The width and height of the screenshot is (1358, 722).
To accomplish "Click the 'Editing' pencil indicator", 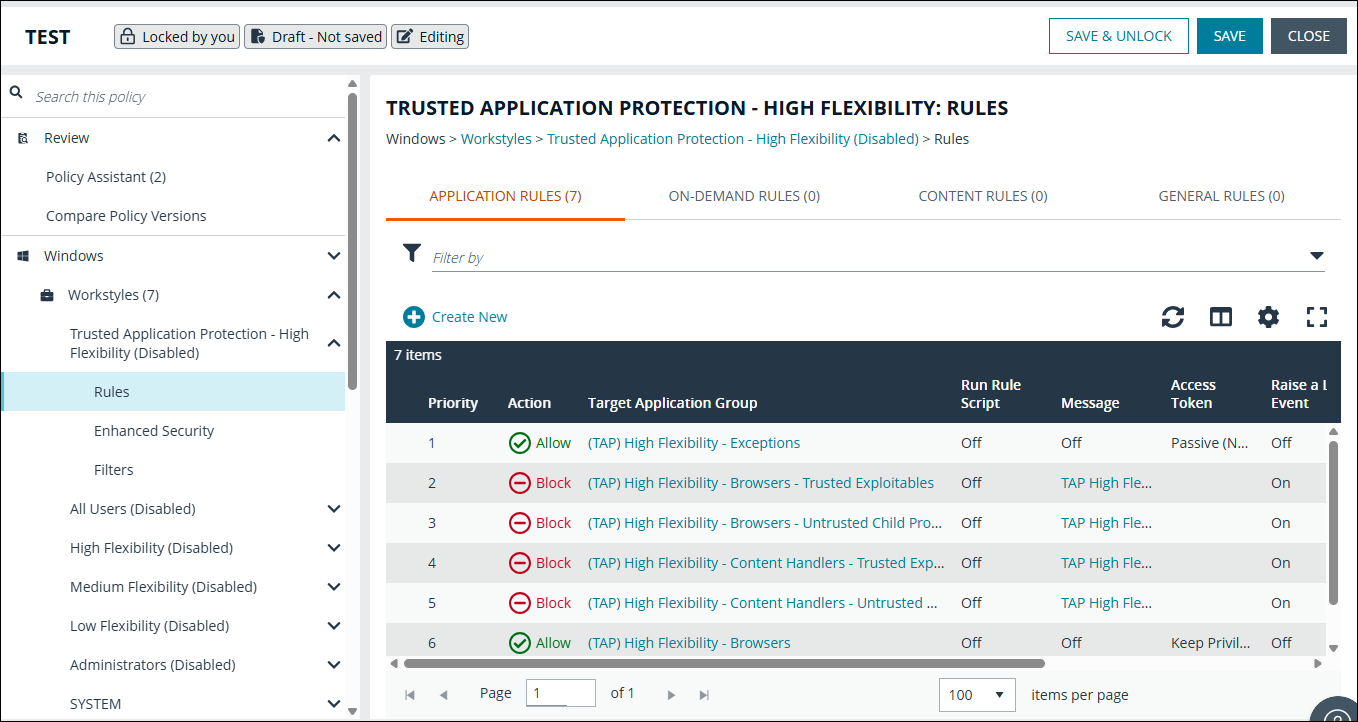I will pos(429,36).
